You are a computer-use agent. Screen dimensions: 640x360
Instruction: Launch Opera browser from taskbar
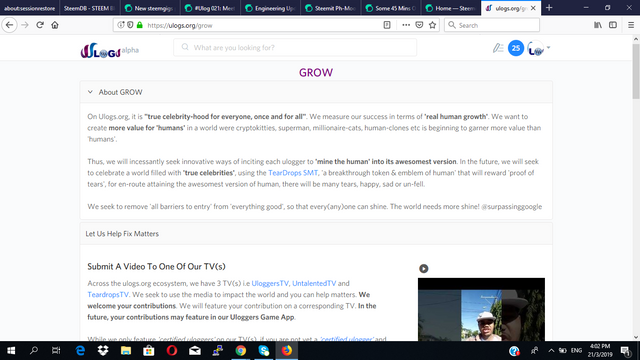[172, 351]
